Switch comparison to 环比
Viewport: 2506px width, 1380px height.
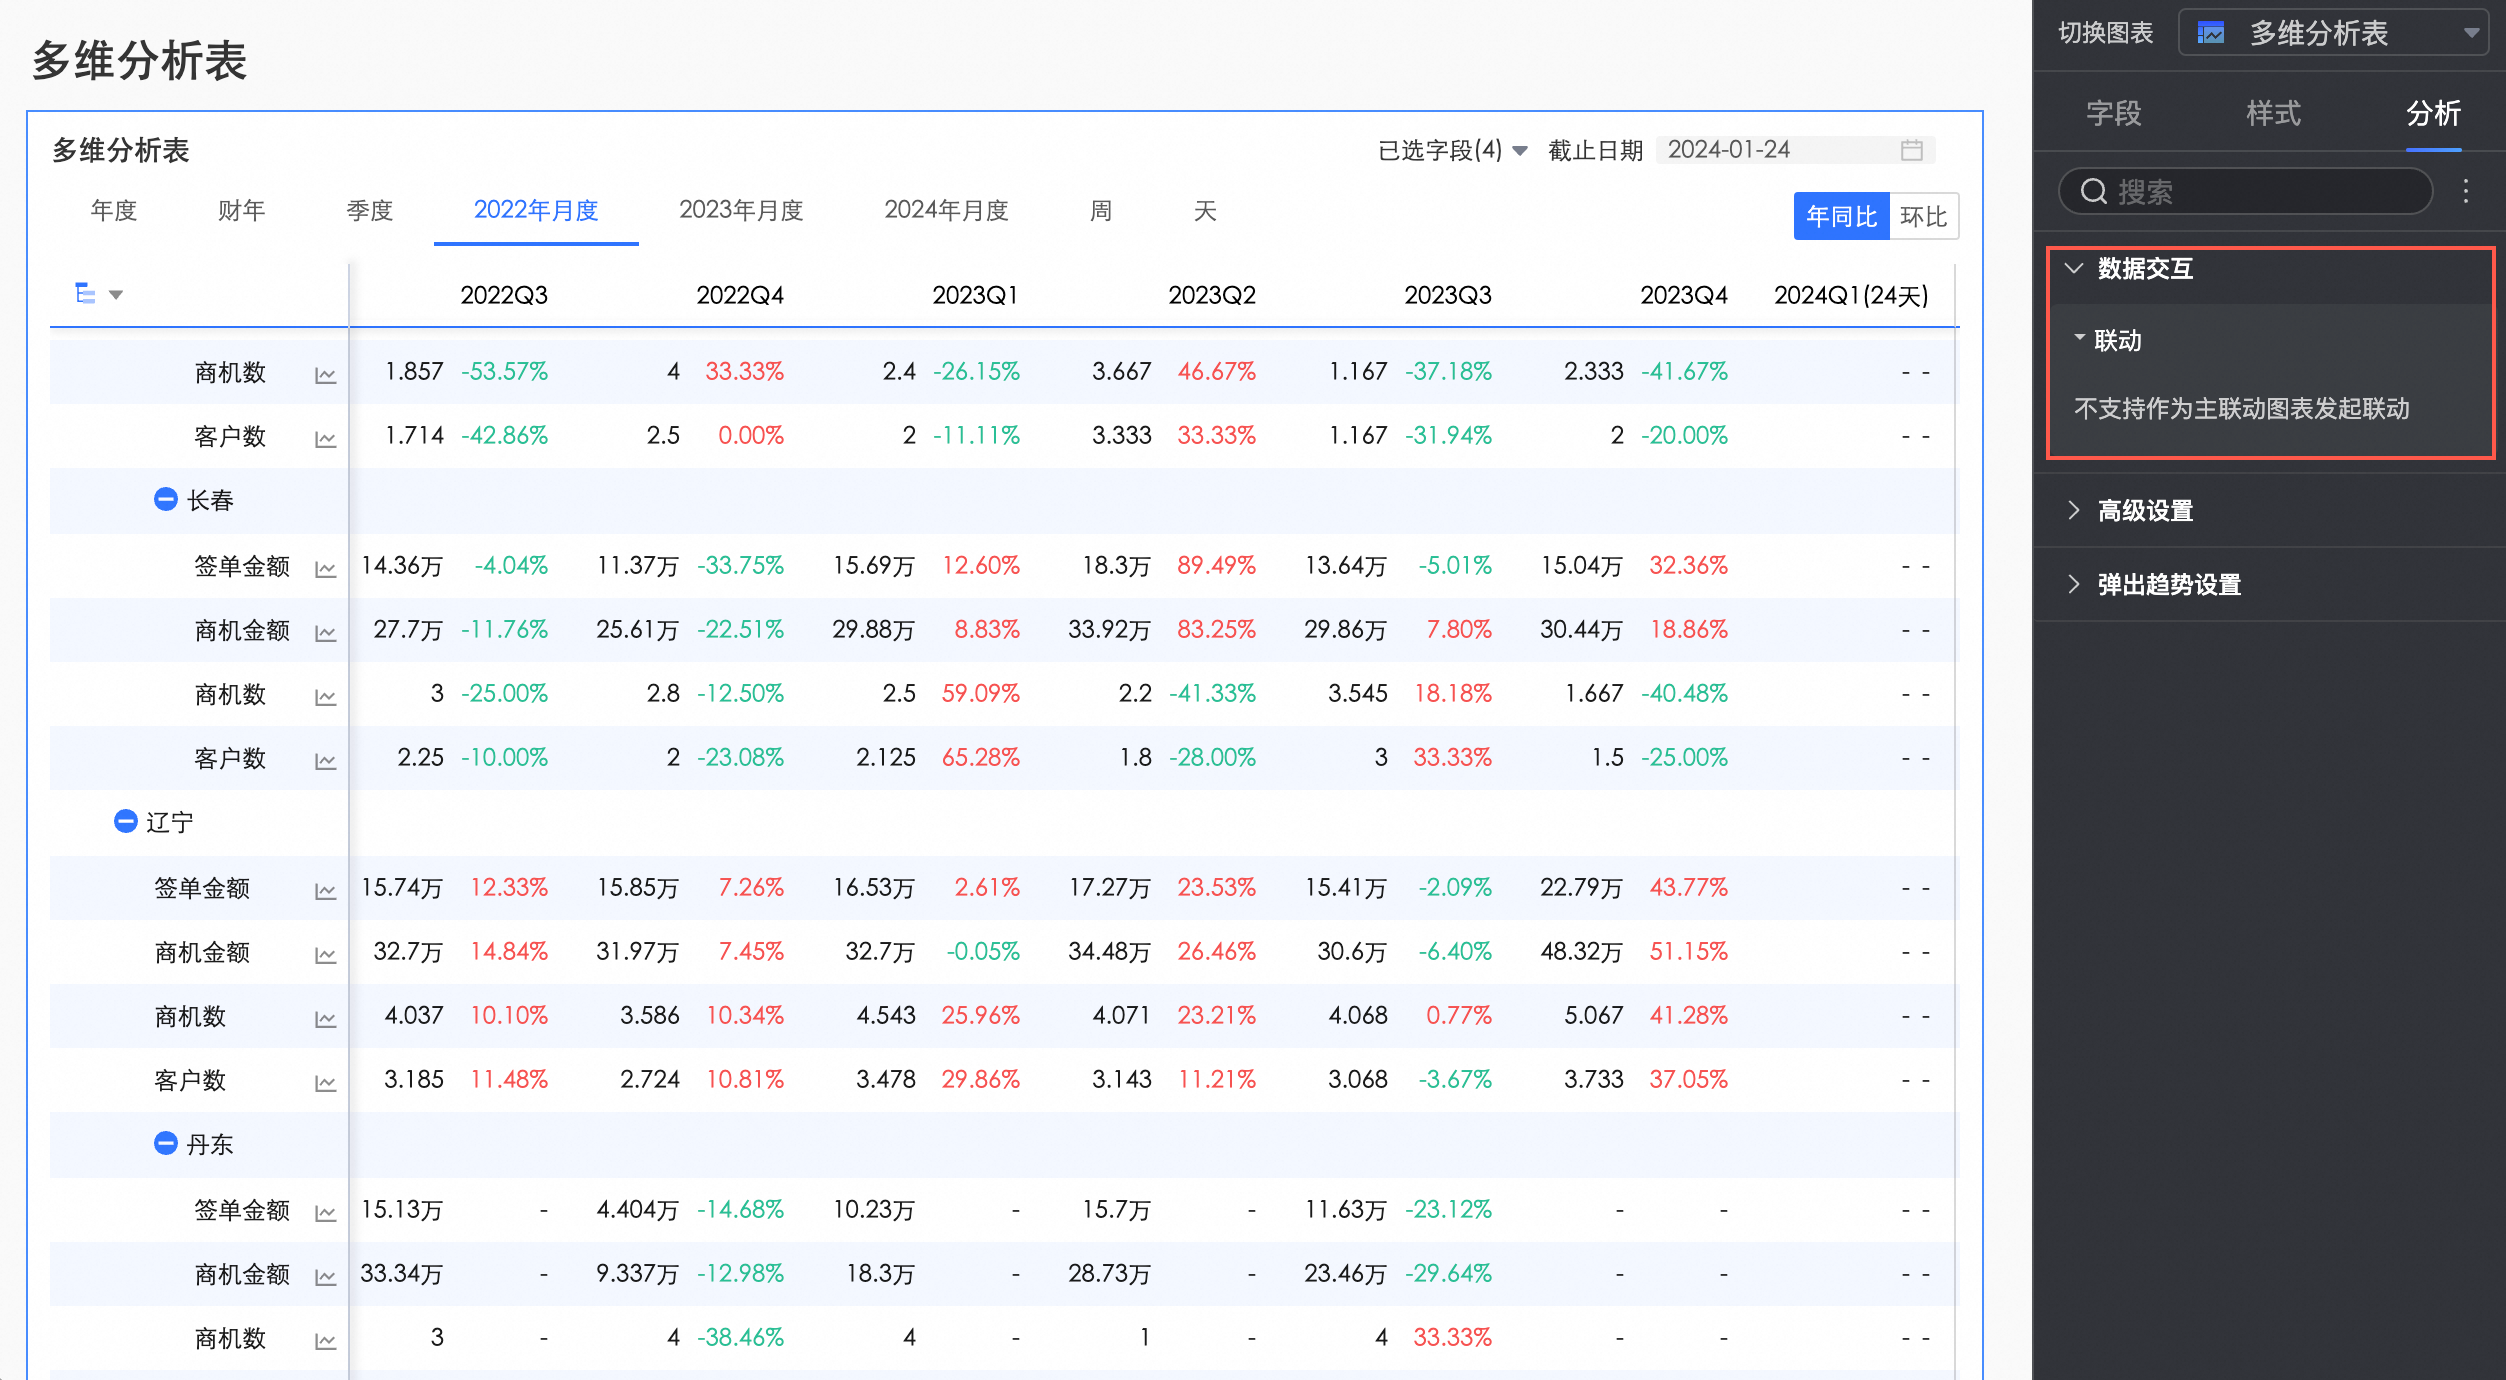click(1922, 216)
